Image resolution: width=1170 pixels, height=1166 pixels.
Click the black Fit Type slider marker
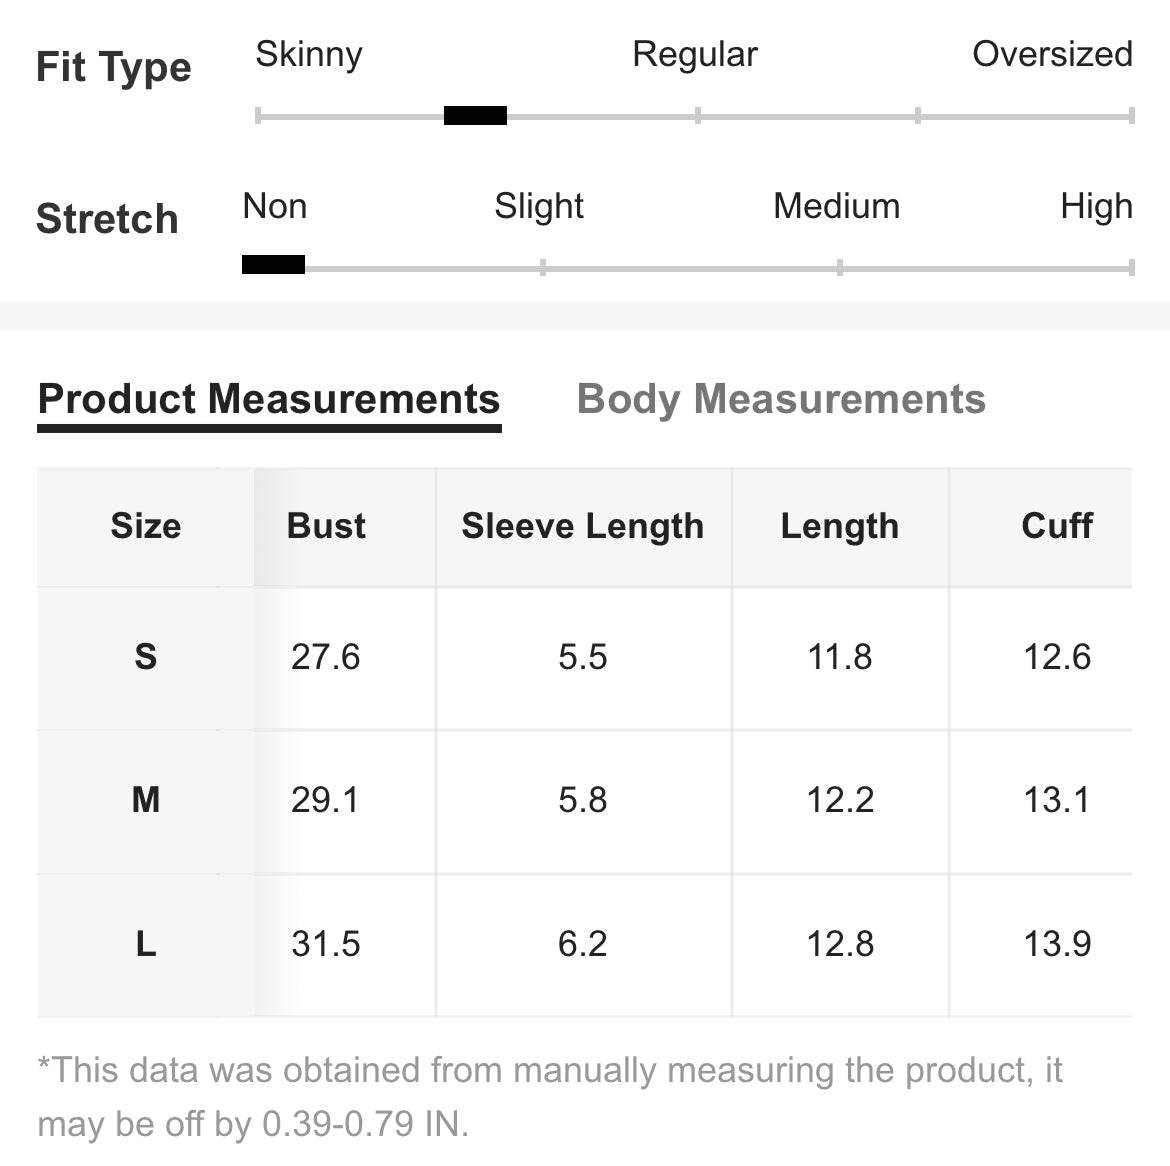tap(475, 116)
